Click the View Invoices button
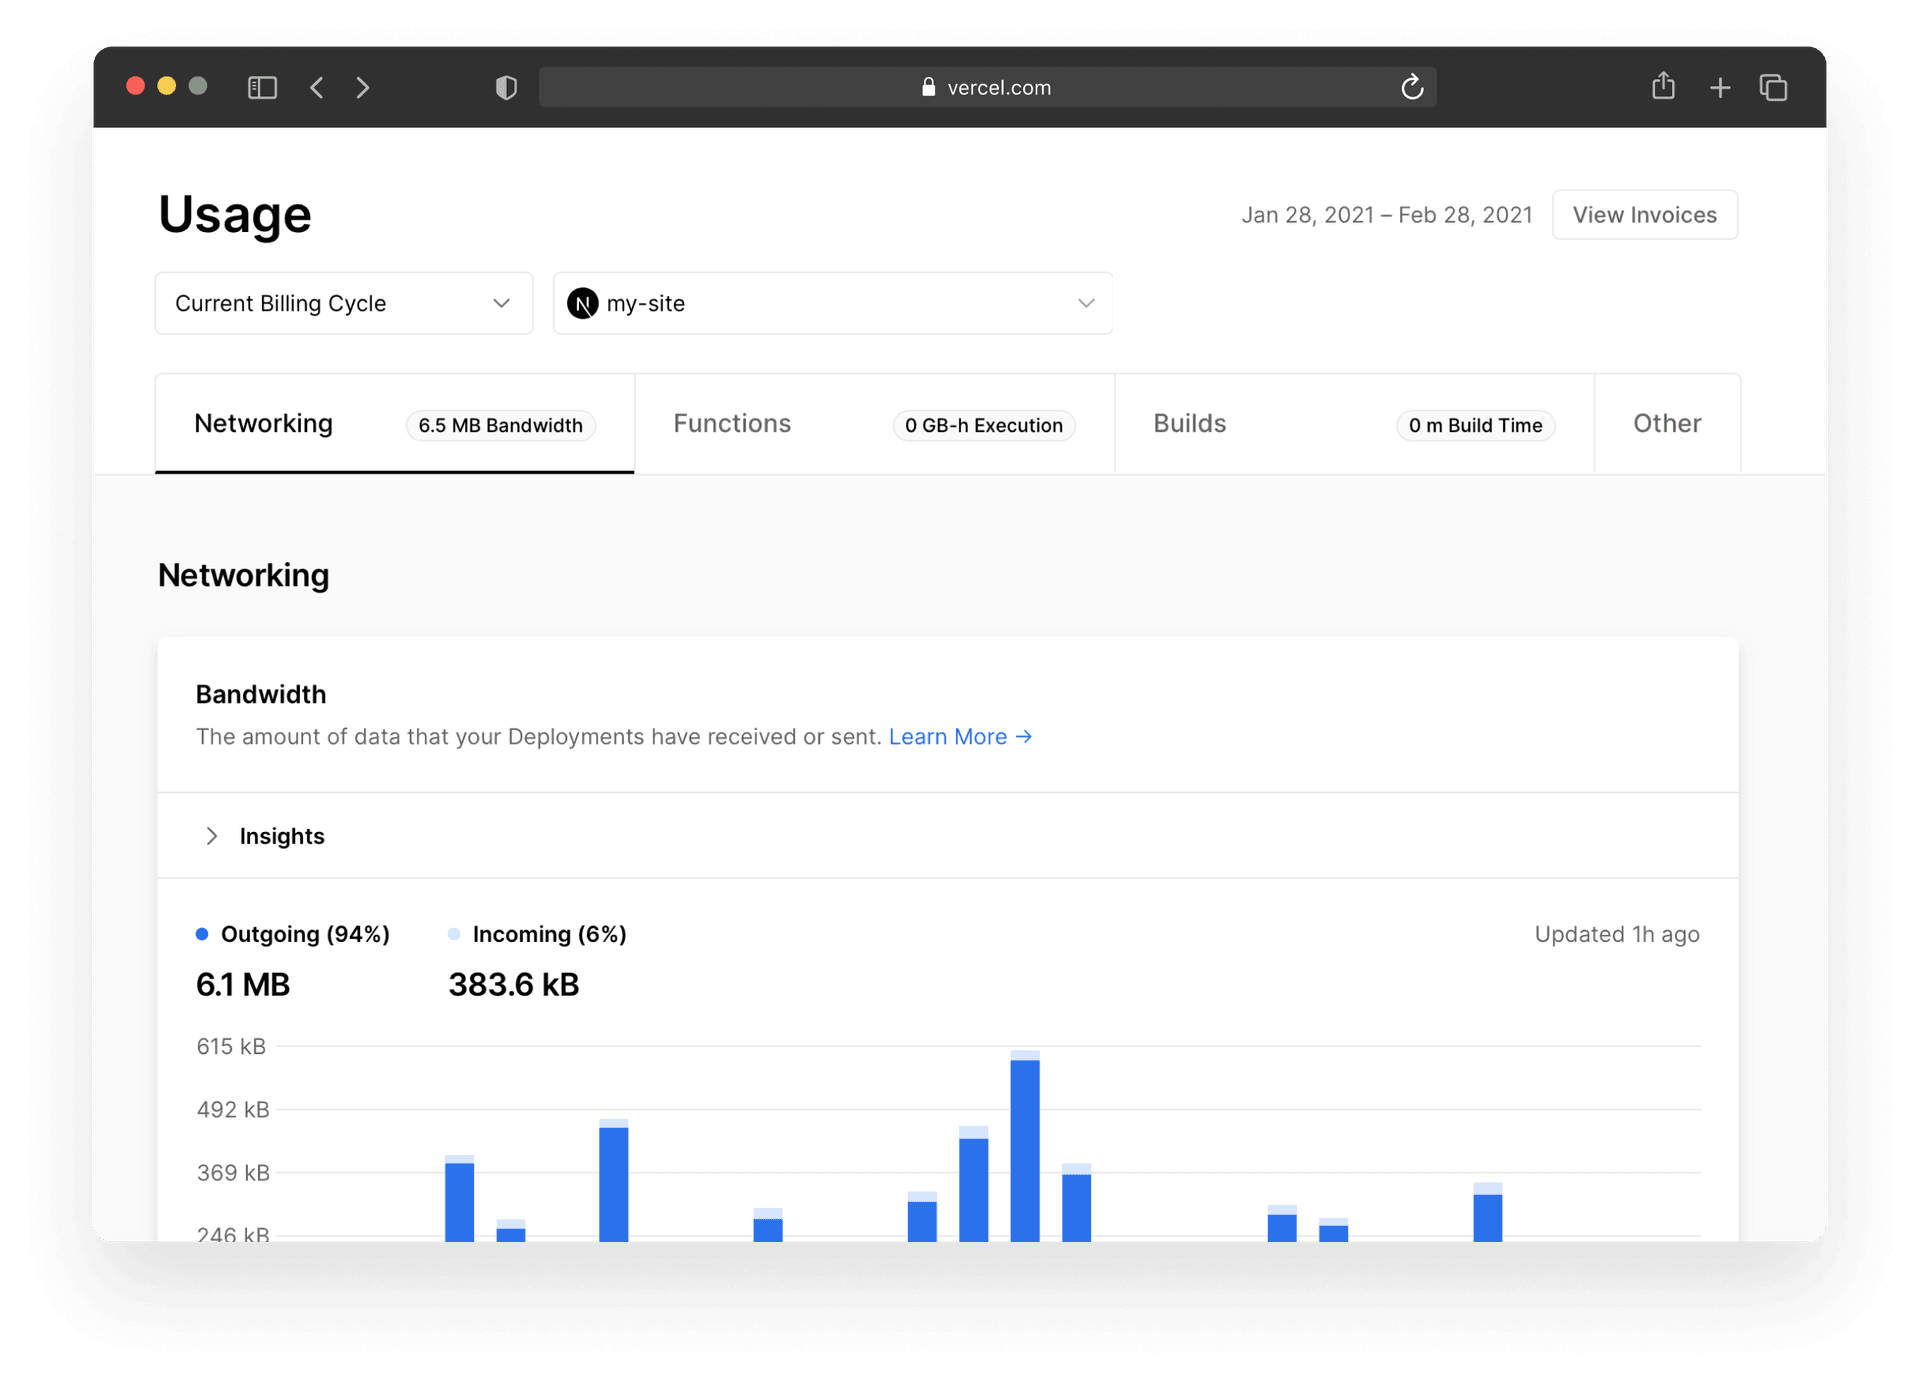 click(x=1644, y=215)
